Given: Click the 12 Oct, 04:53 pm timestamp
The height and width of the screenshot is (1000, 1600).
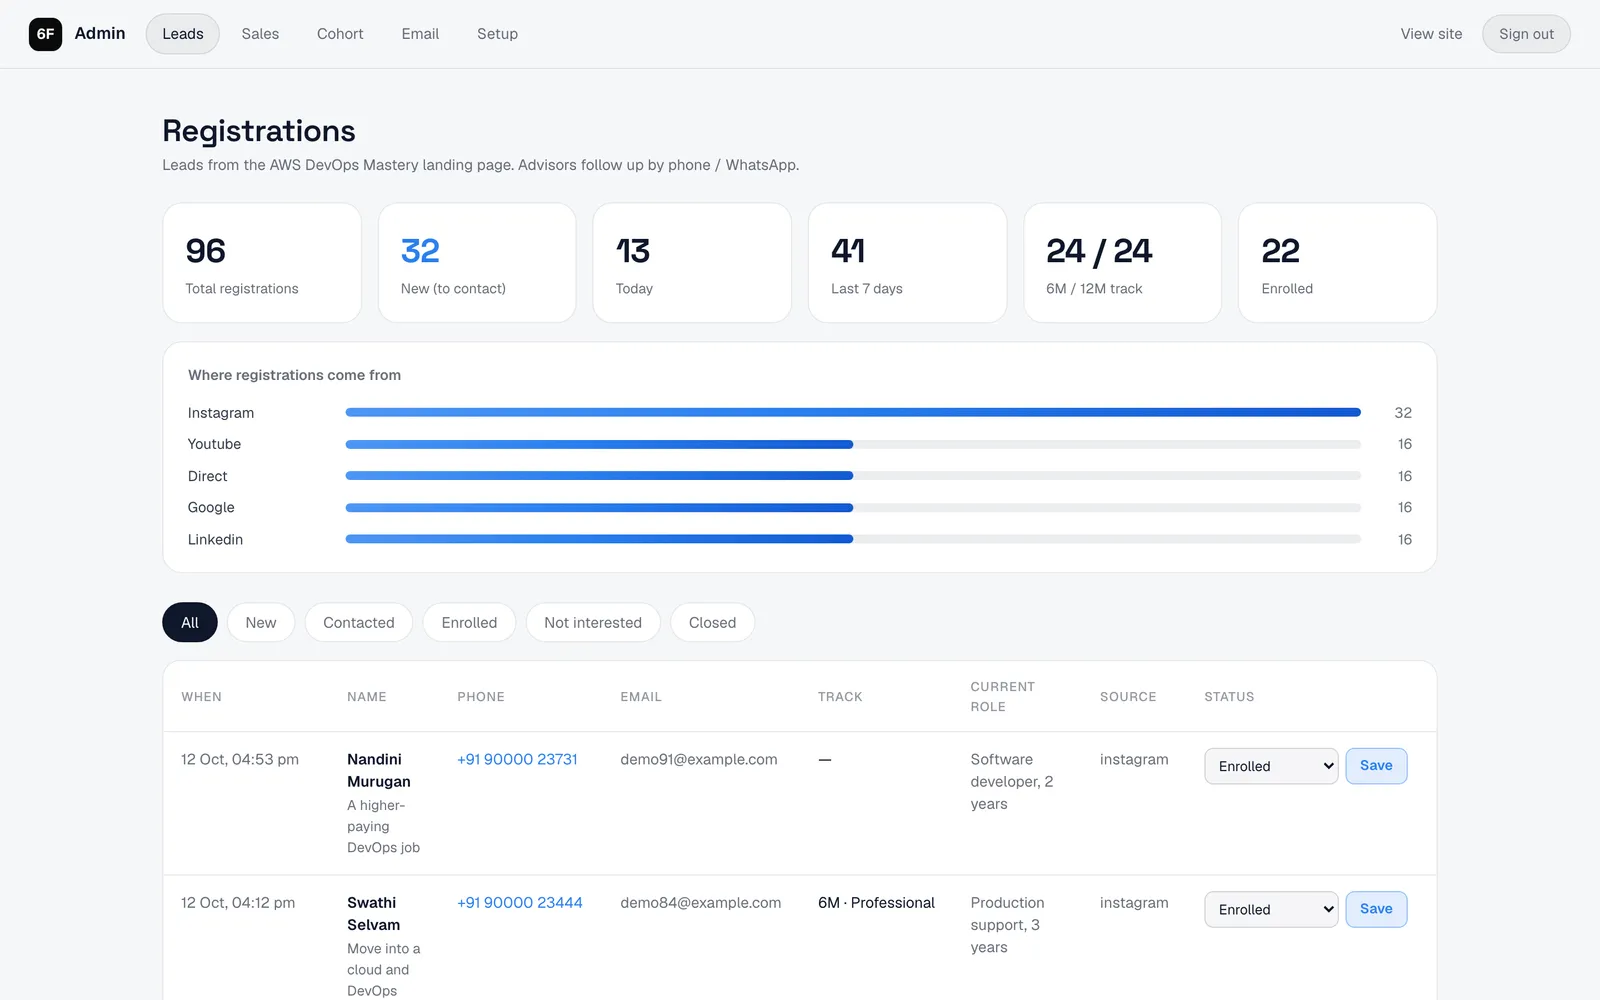Looking at the screenshot, I should pos(240,759).
